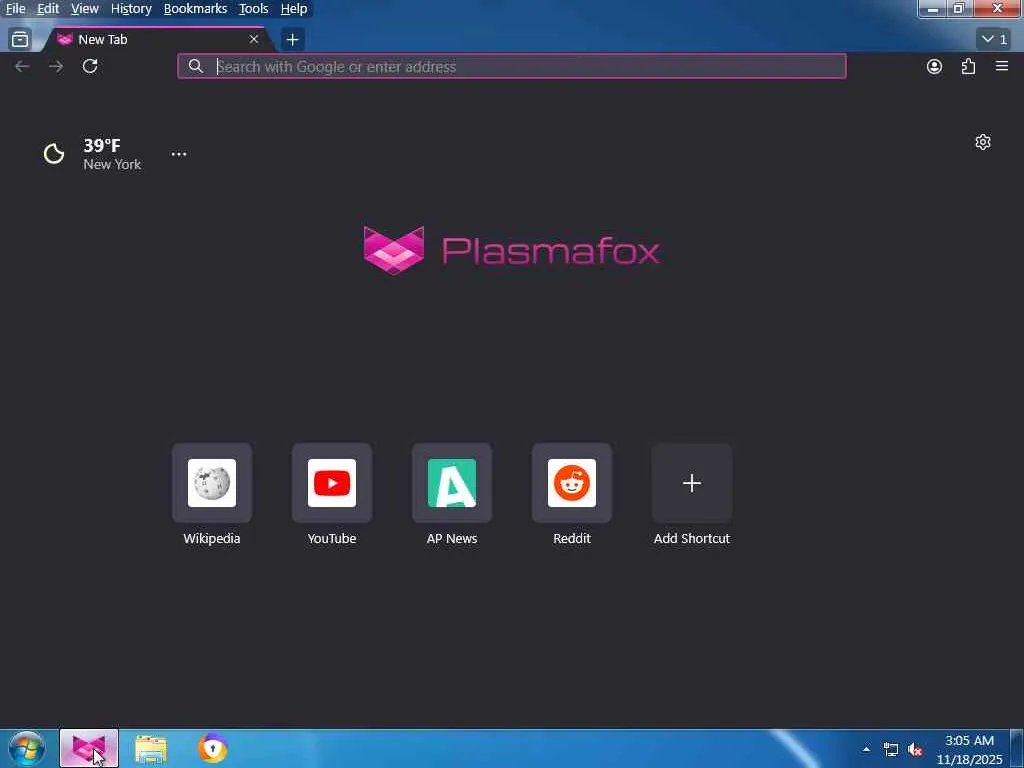Open the AP News shortcut
The width and height of the screenshot is (1024, 768).
click(452, 494)
